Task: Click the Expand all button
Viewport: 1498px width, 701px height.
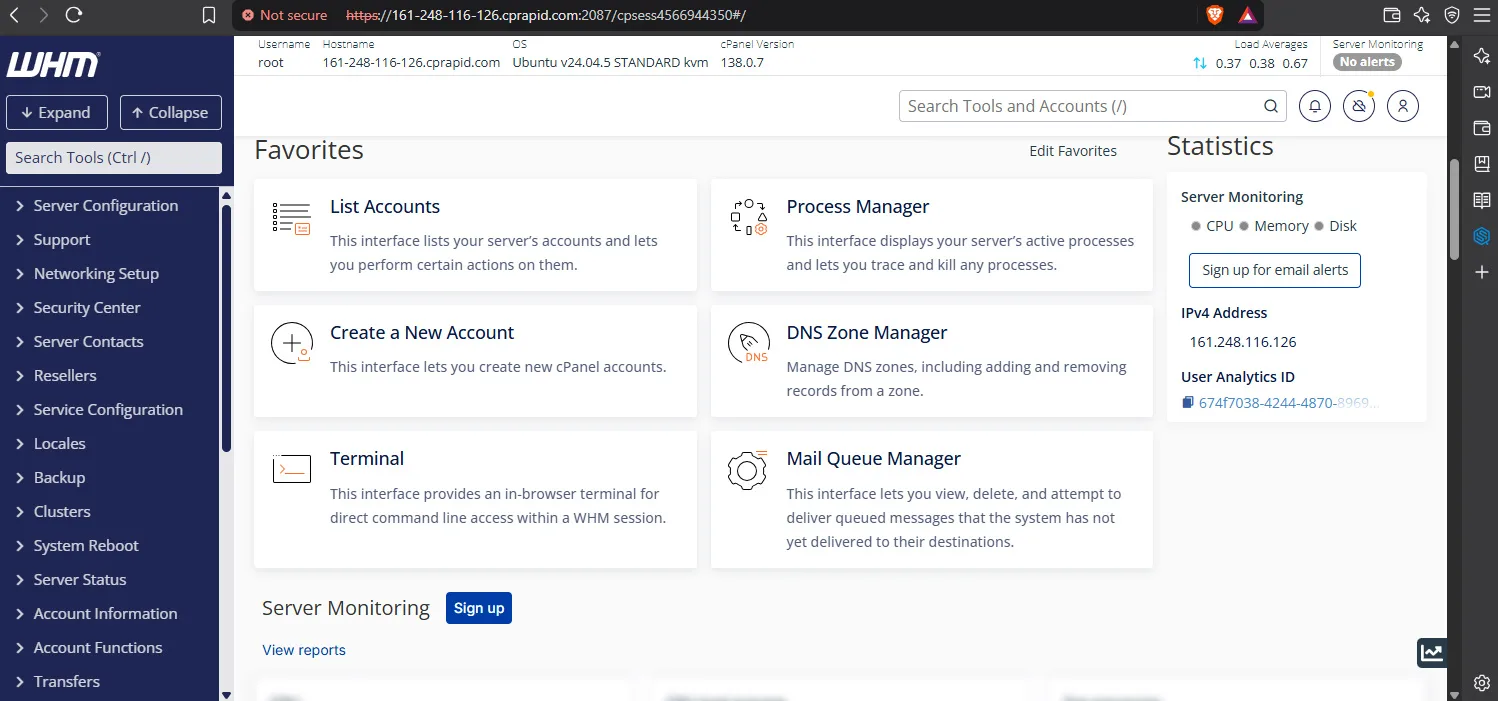Action: 56,113
